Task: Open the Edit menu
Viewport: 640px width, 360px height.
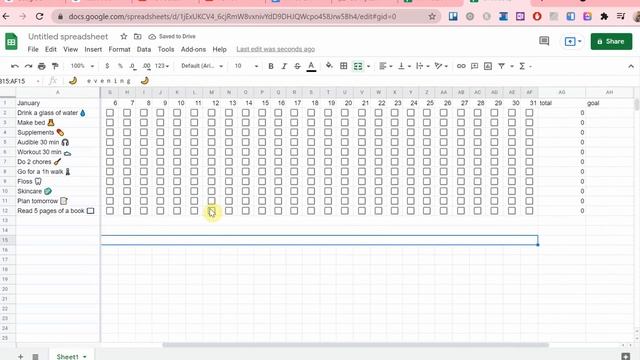Action: (x=51, y=49)
